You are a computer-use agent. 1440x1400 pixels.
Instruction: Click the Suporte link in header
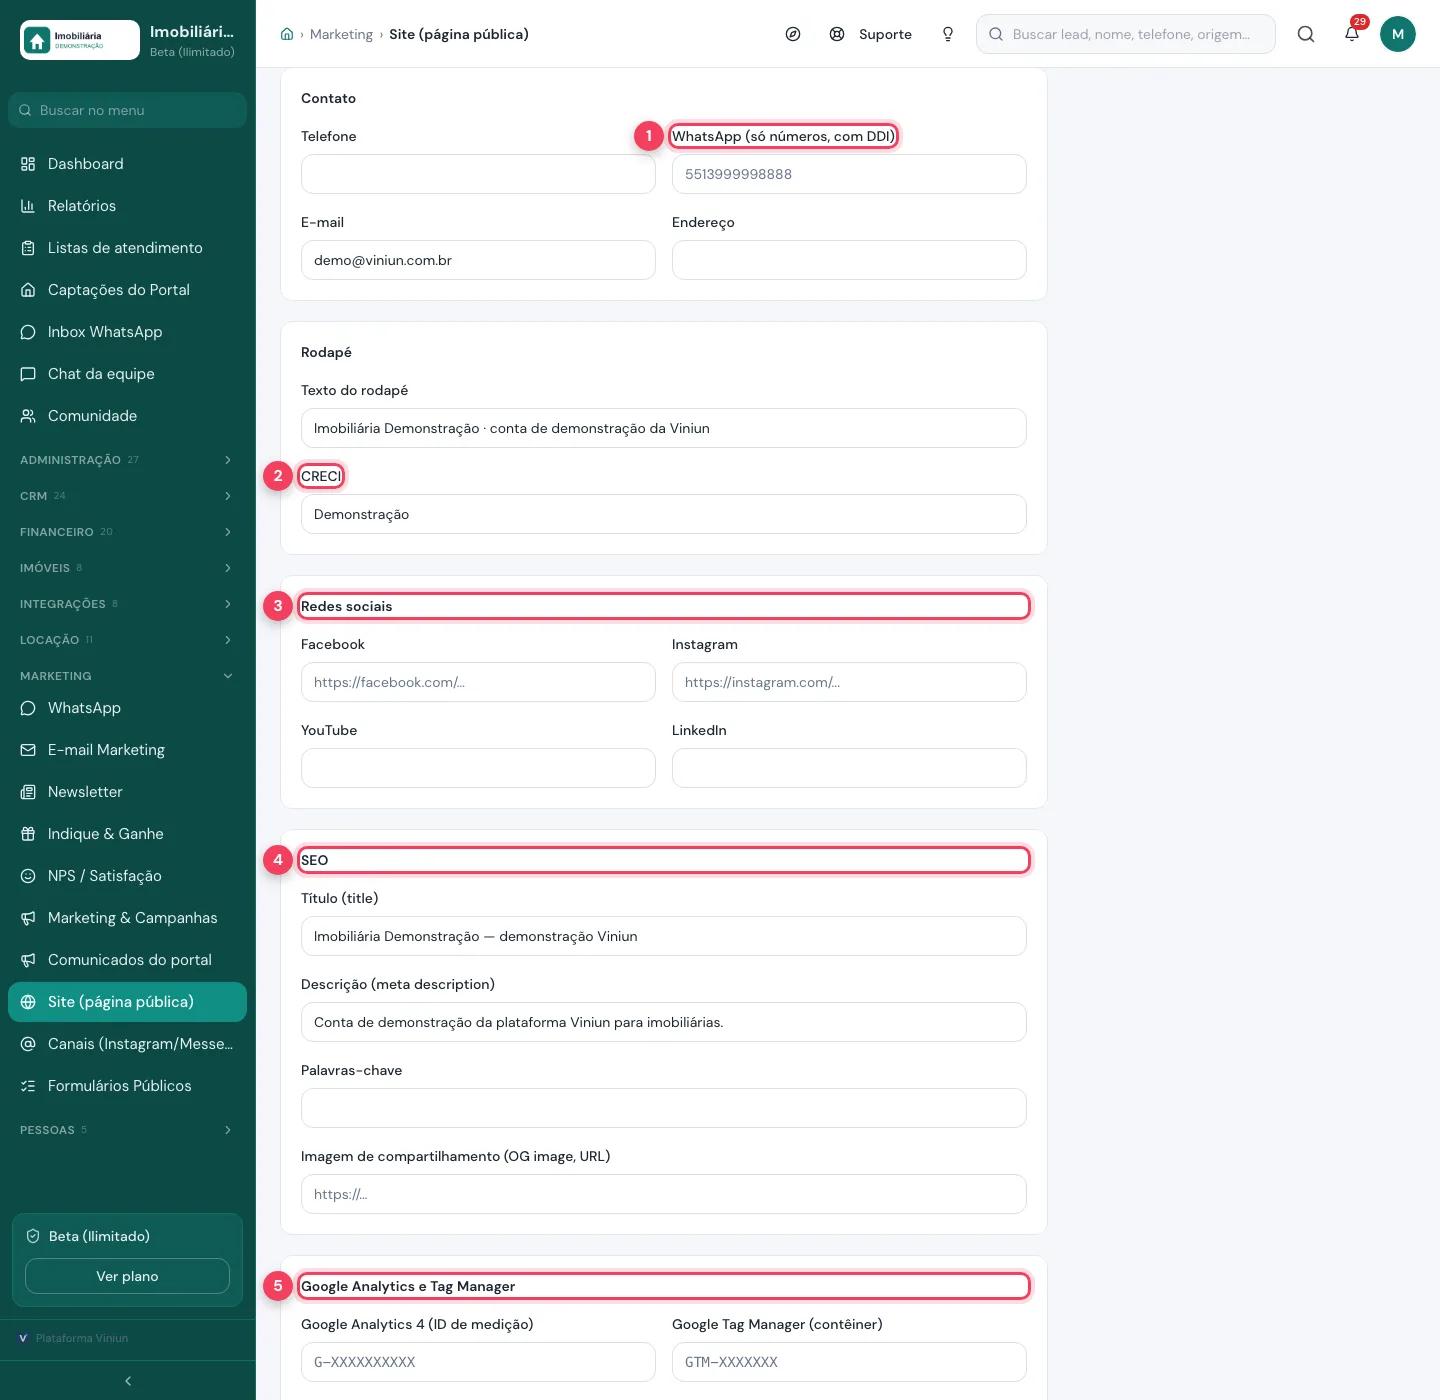coord(871,34)
